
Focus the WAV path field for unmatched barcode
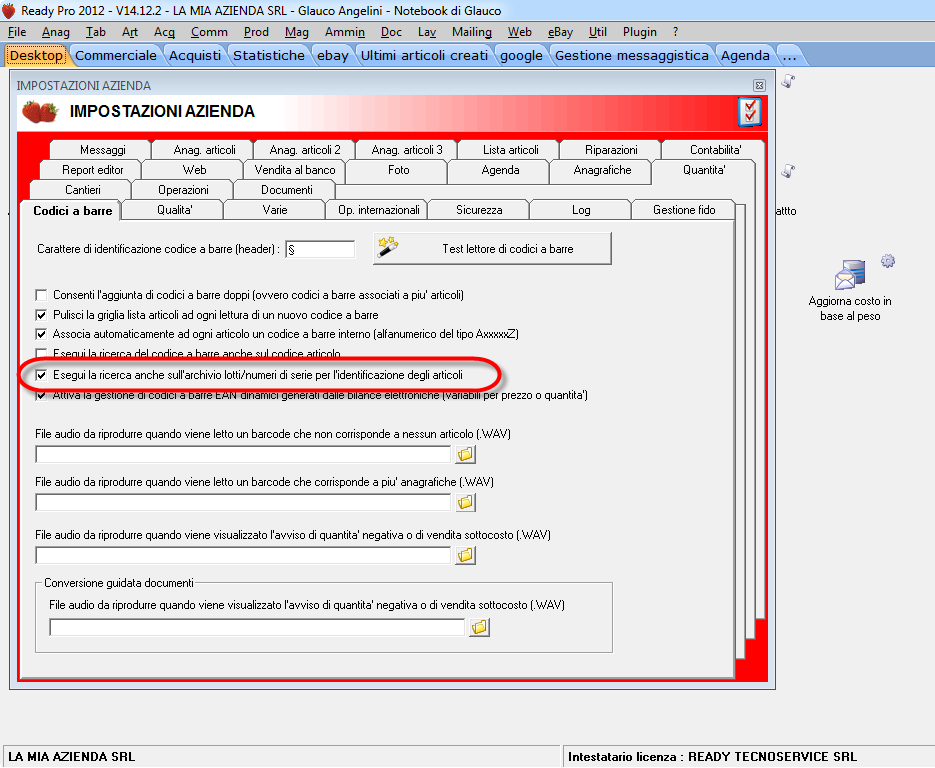pyautogui.click(x=243, y=454)
